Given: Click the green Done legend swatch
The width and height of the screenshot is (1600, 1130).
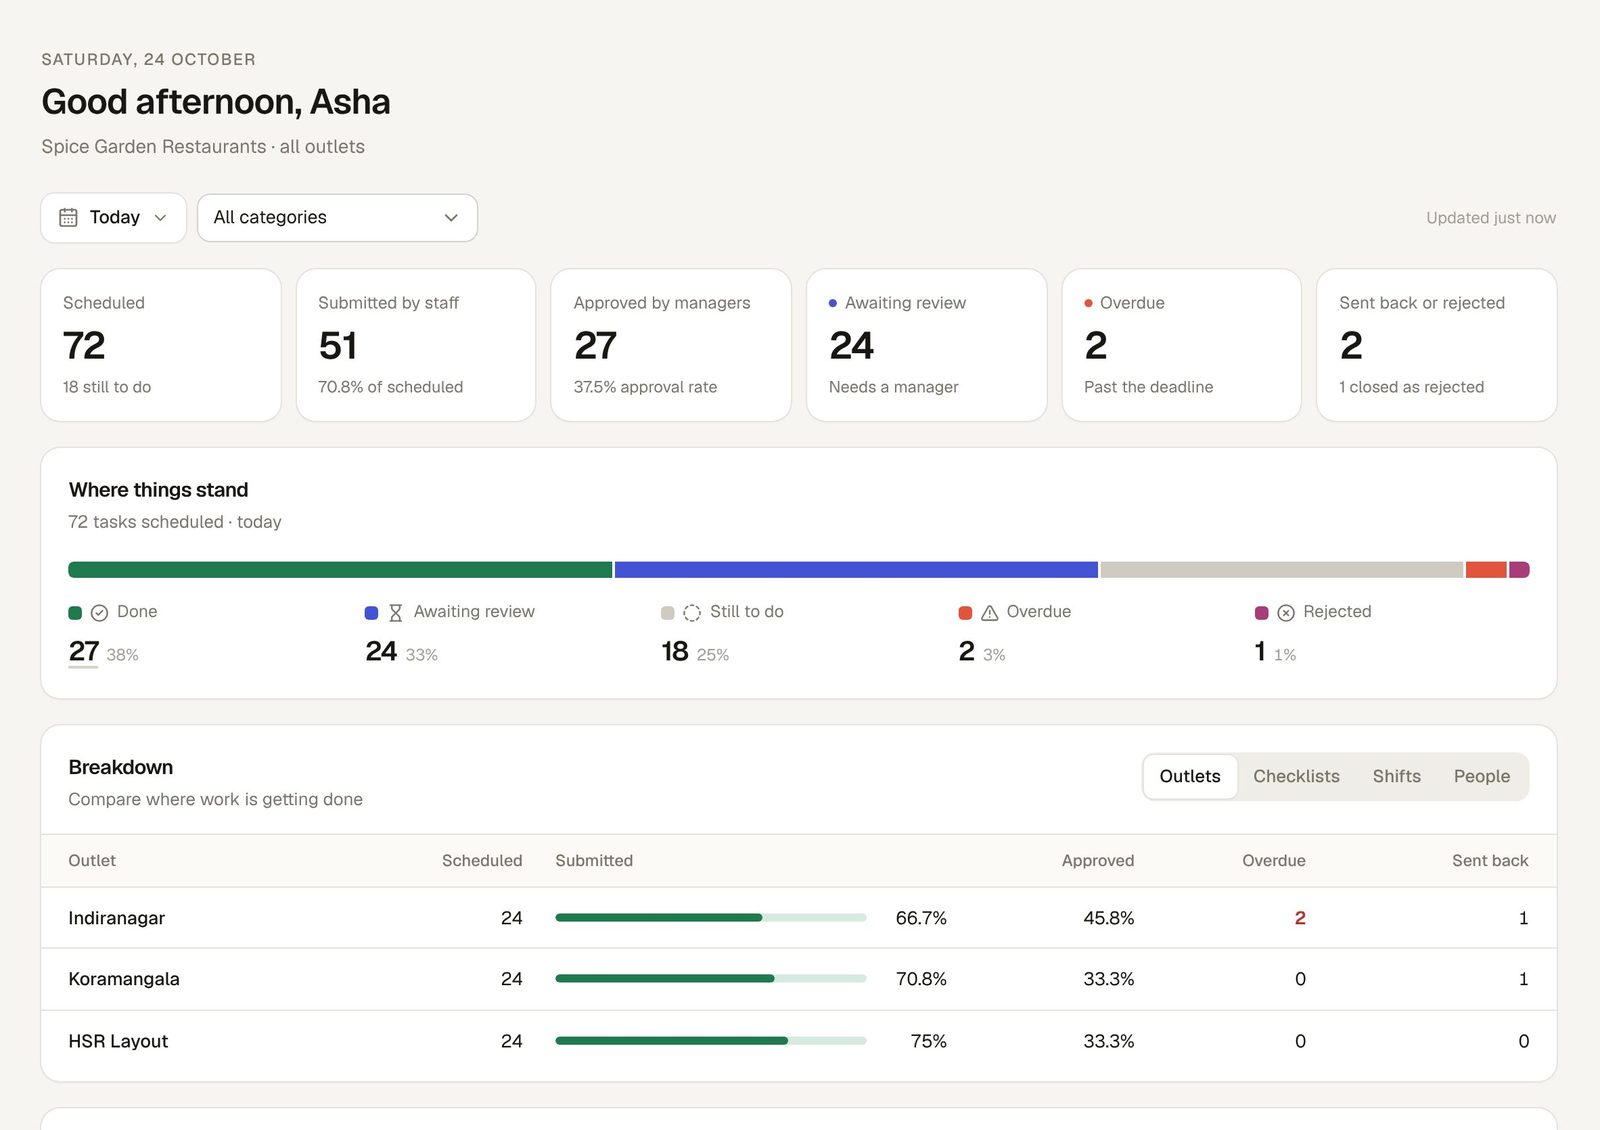Looking at the screenshot, I should click(75, 613).
